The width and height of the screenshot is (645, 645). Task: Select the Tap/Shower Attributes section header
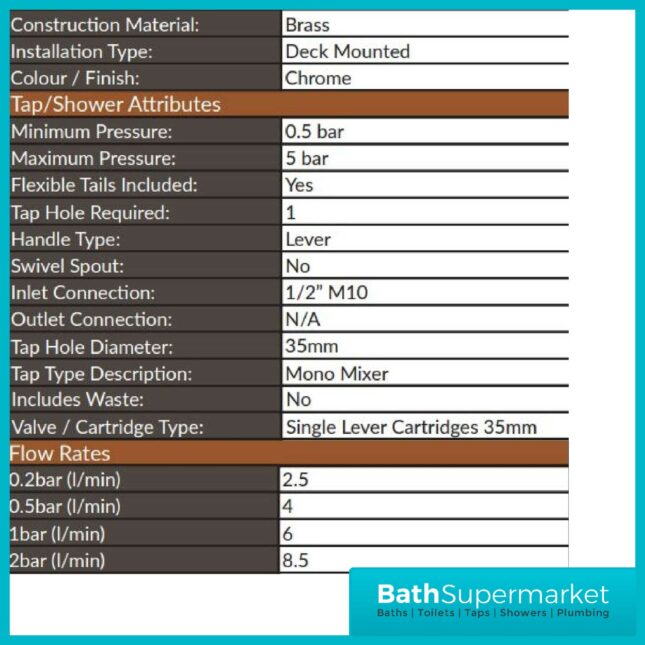click(x=289, y=104)
